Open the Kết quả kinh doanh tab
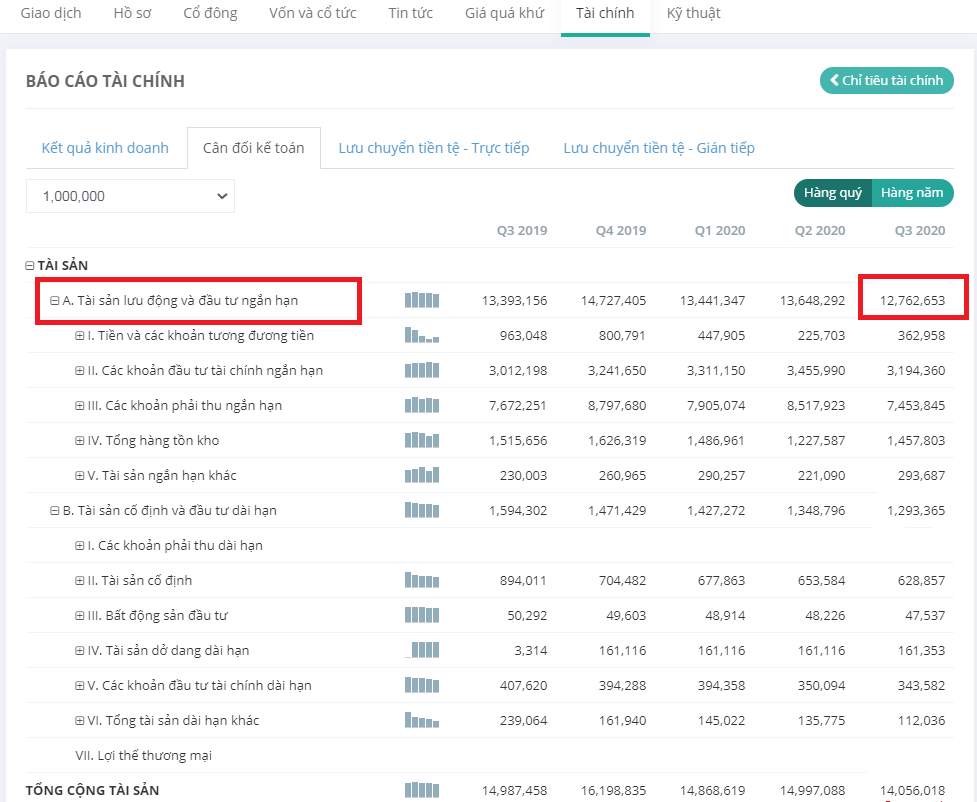The image size is (977, 802). click(x=105, y=148)
